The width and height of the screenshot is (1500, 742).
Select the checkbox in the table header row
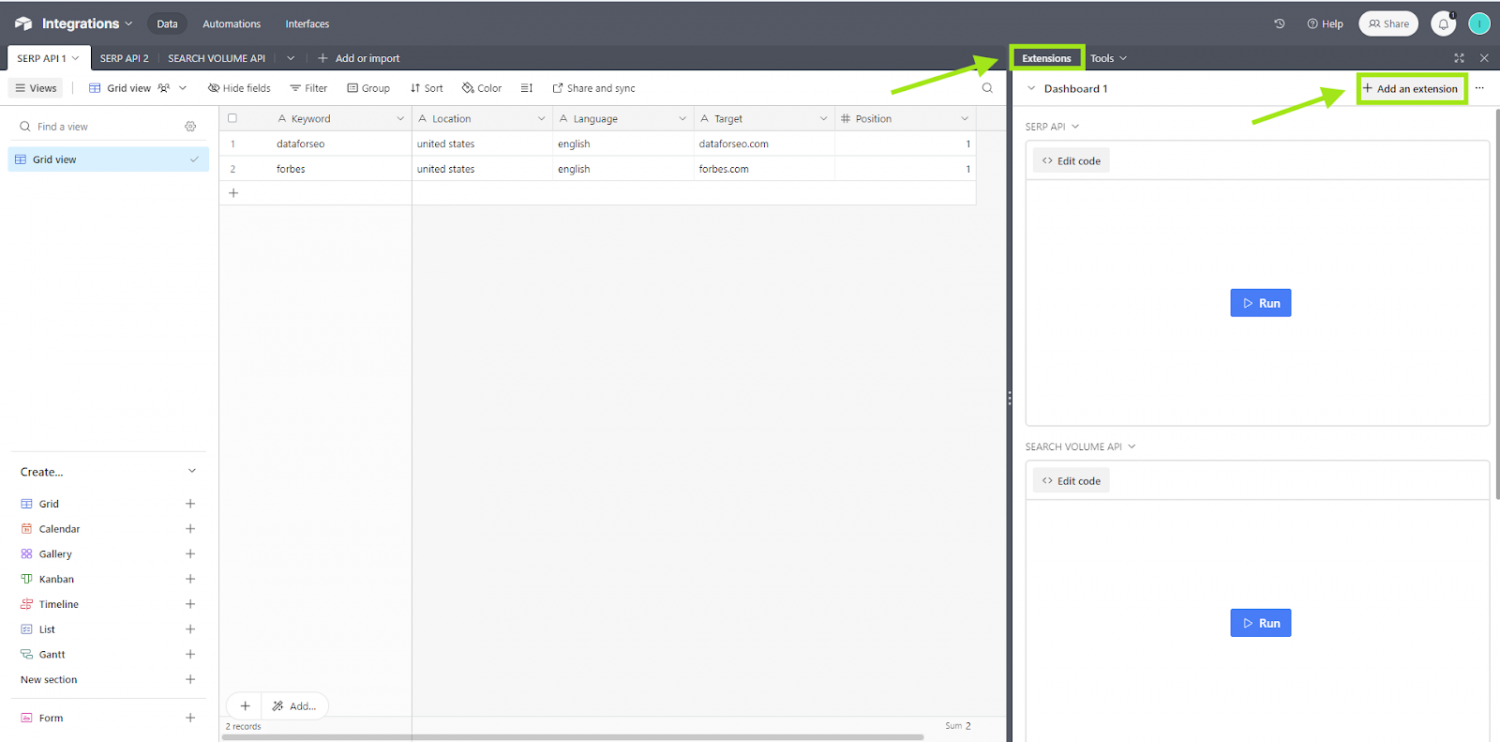click(x=231, y=118)
